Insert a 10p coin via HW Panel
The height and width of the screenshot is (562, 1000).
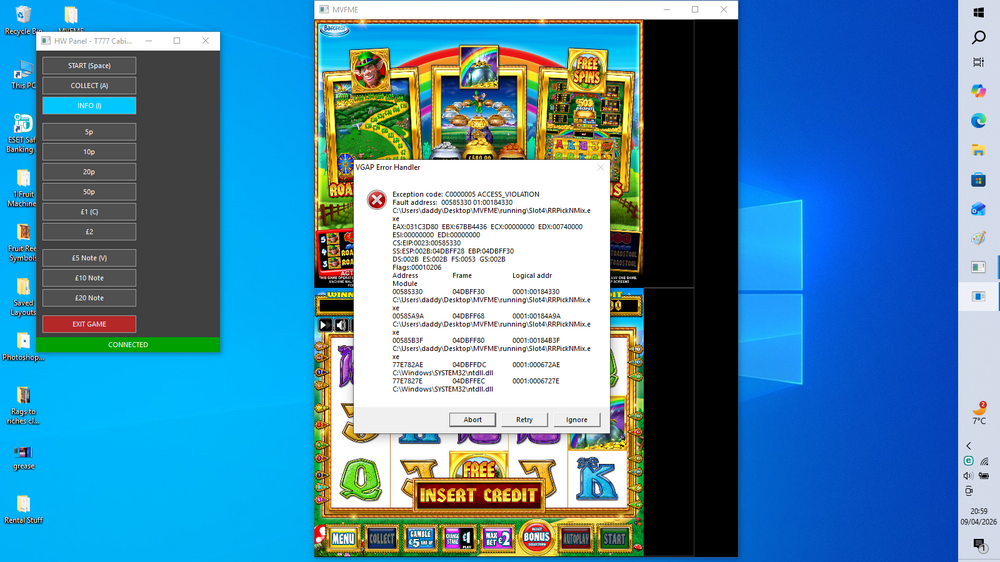tap(89, 152)
